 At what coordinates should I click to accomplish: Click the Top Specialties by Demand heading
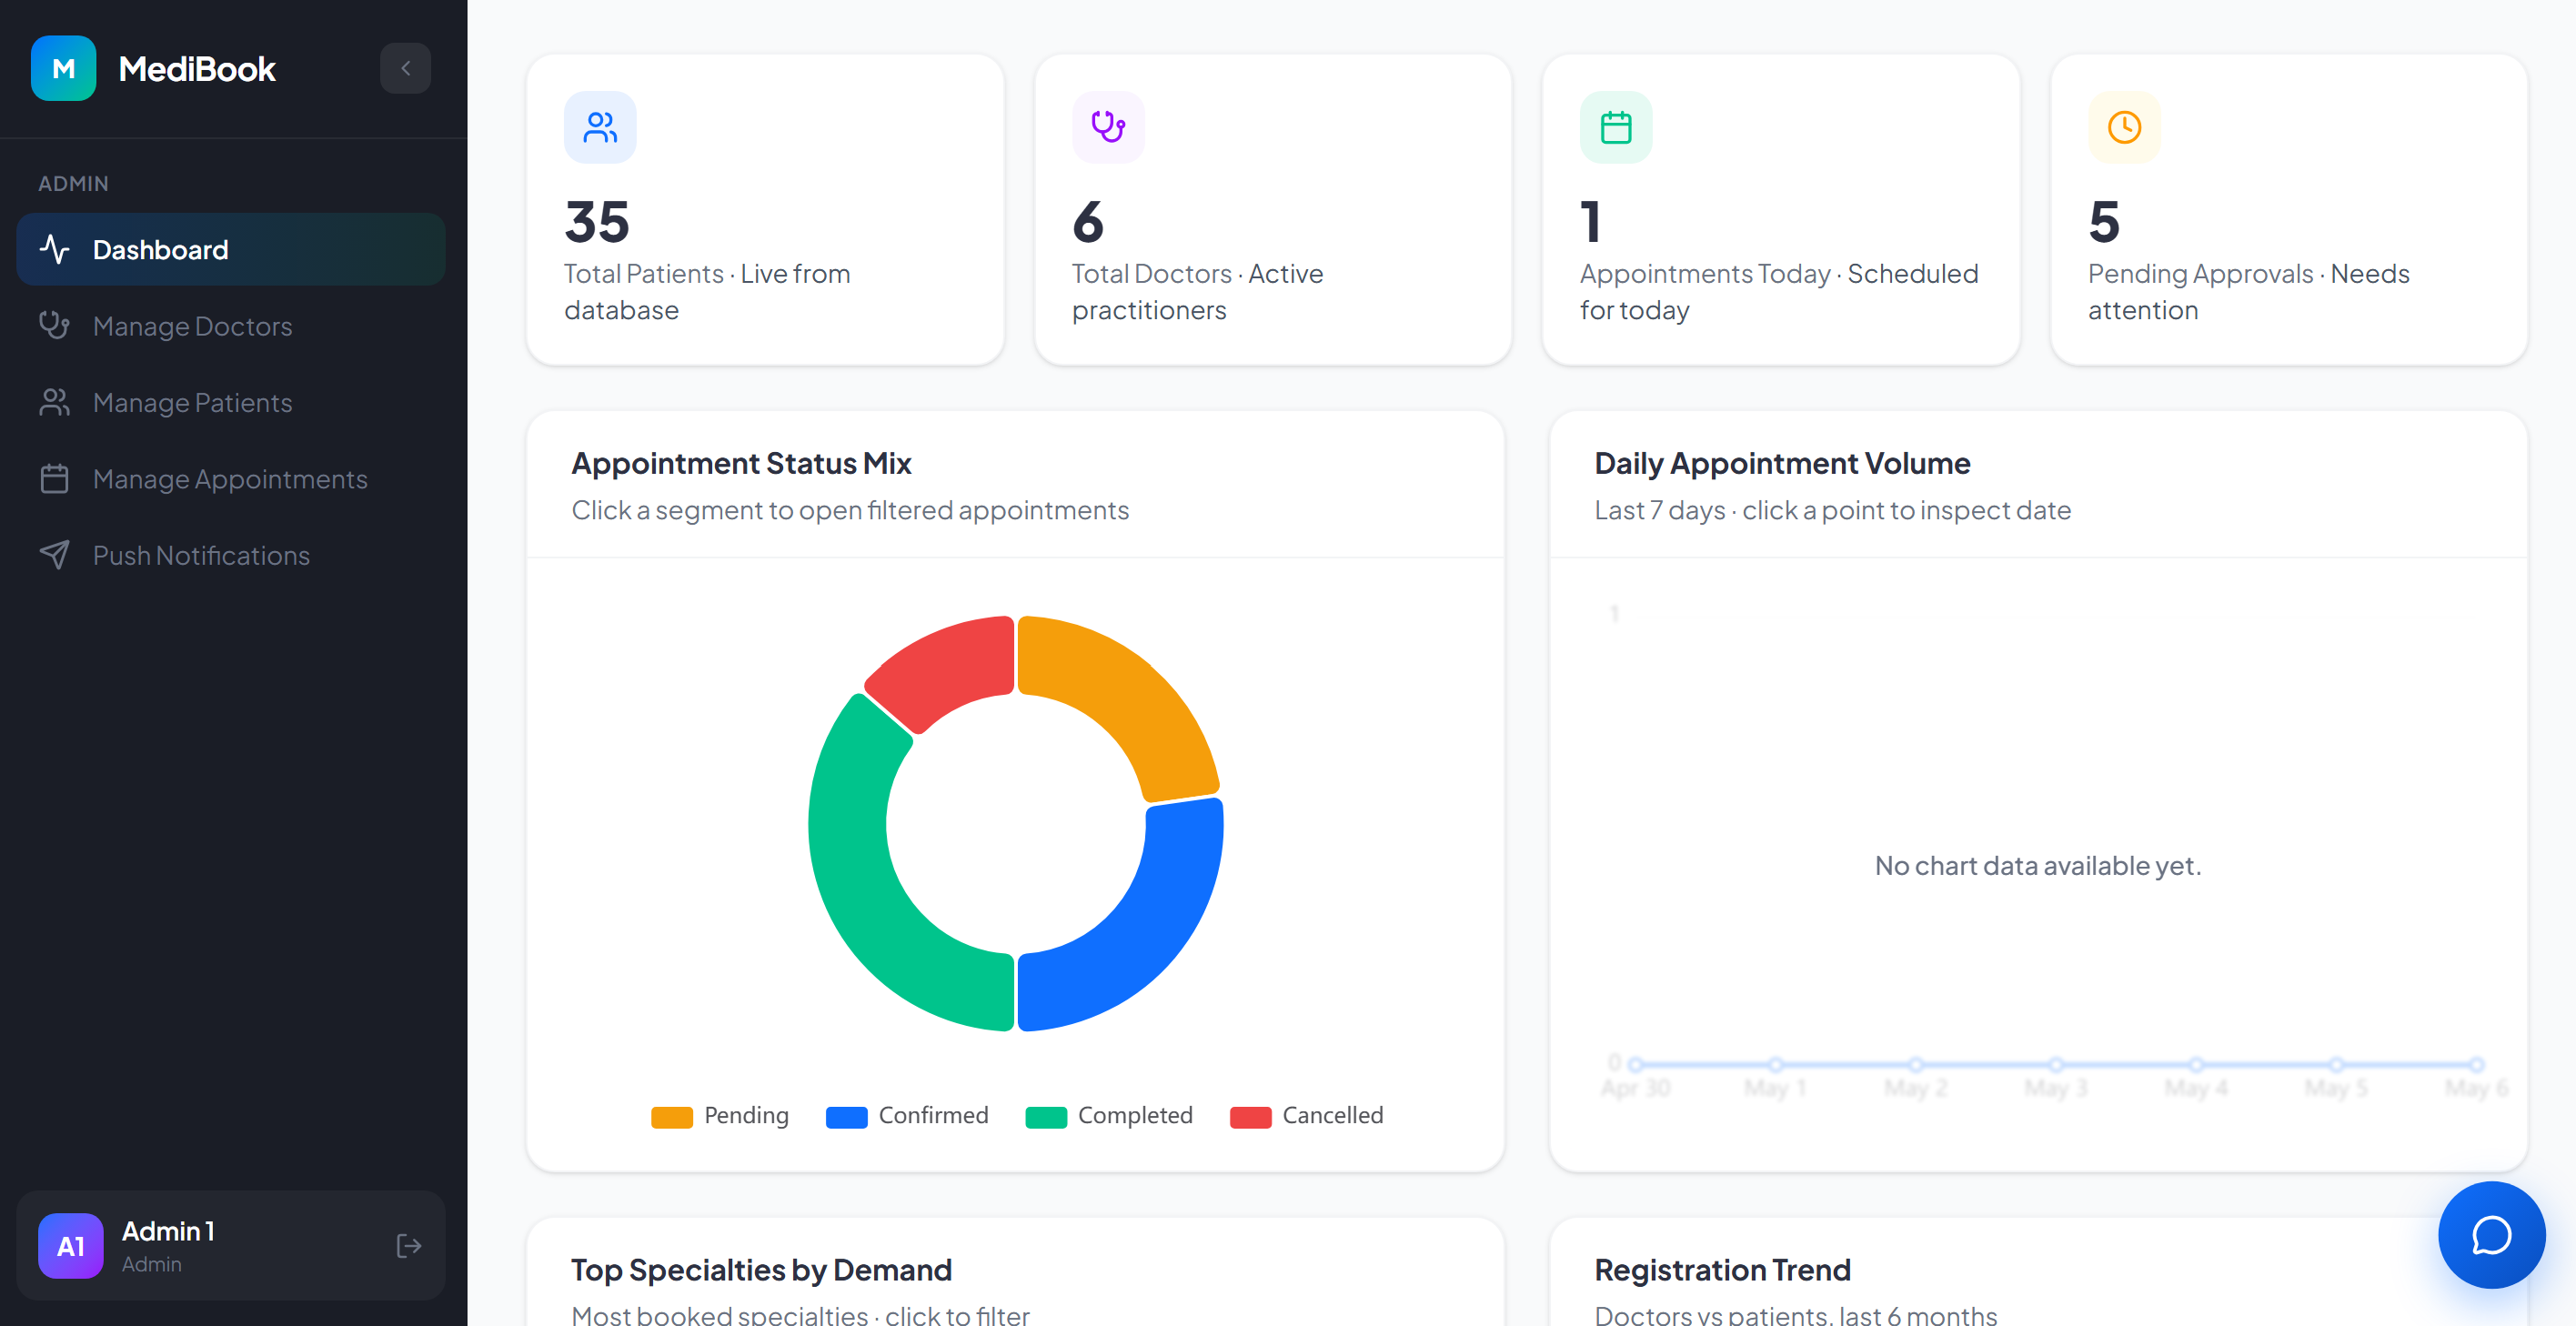761,1270
